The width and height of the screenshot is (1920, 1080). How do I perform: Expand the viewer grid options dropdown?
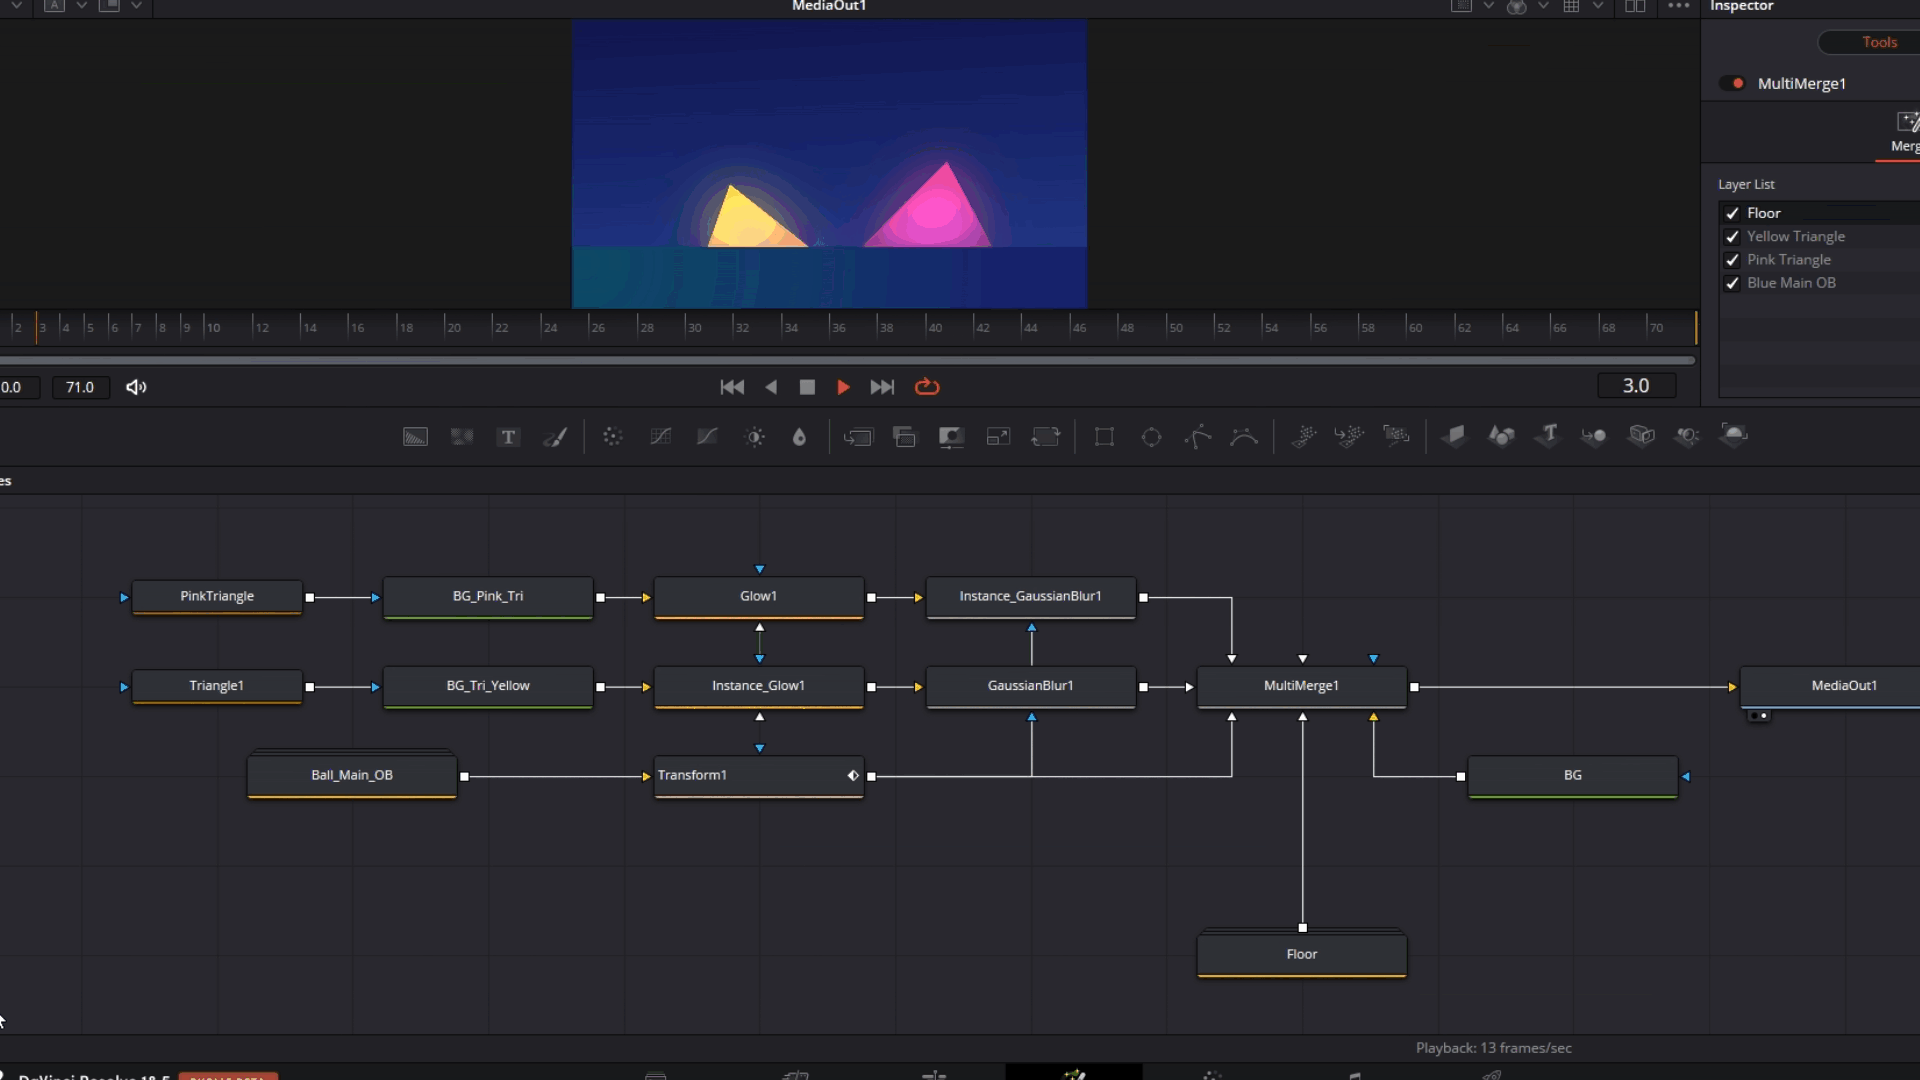point(1598,6)
